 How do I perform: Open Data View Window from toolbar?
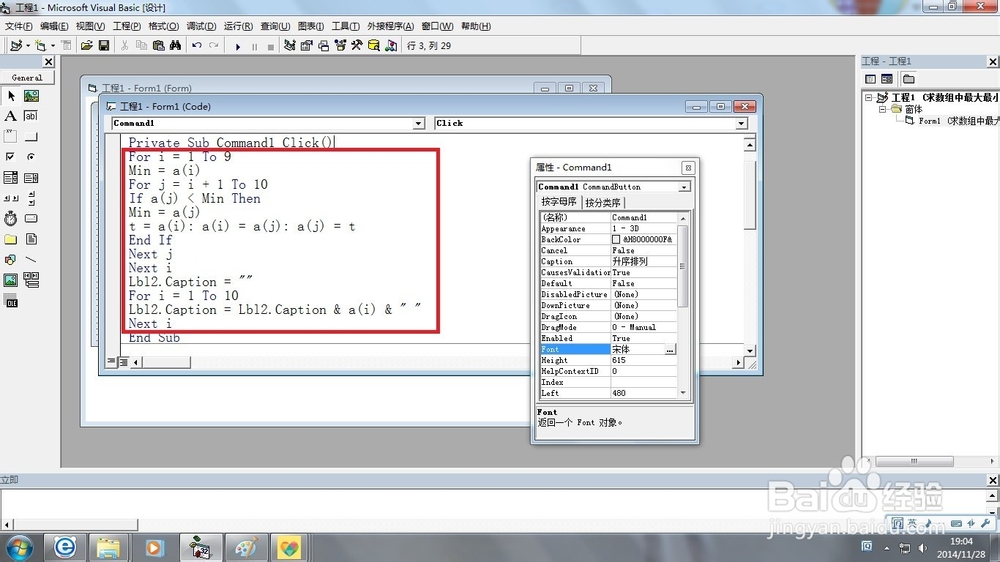374,45
